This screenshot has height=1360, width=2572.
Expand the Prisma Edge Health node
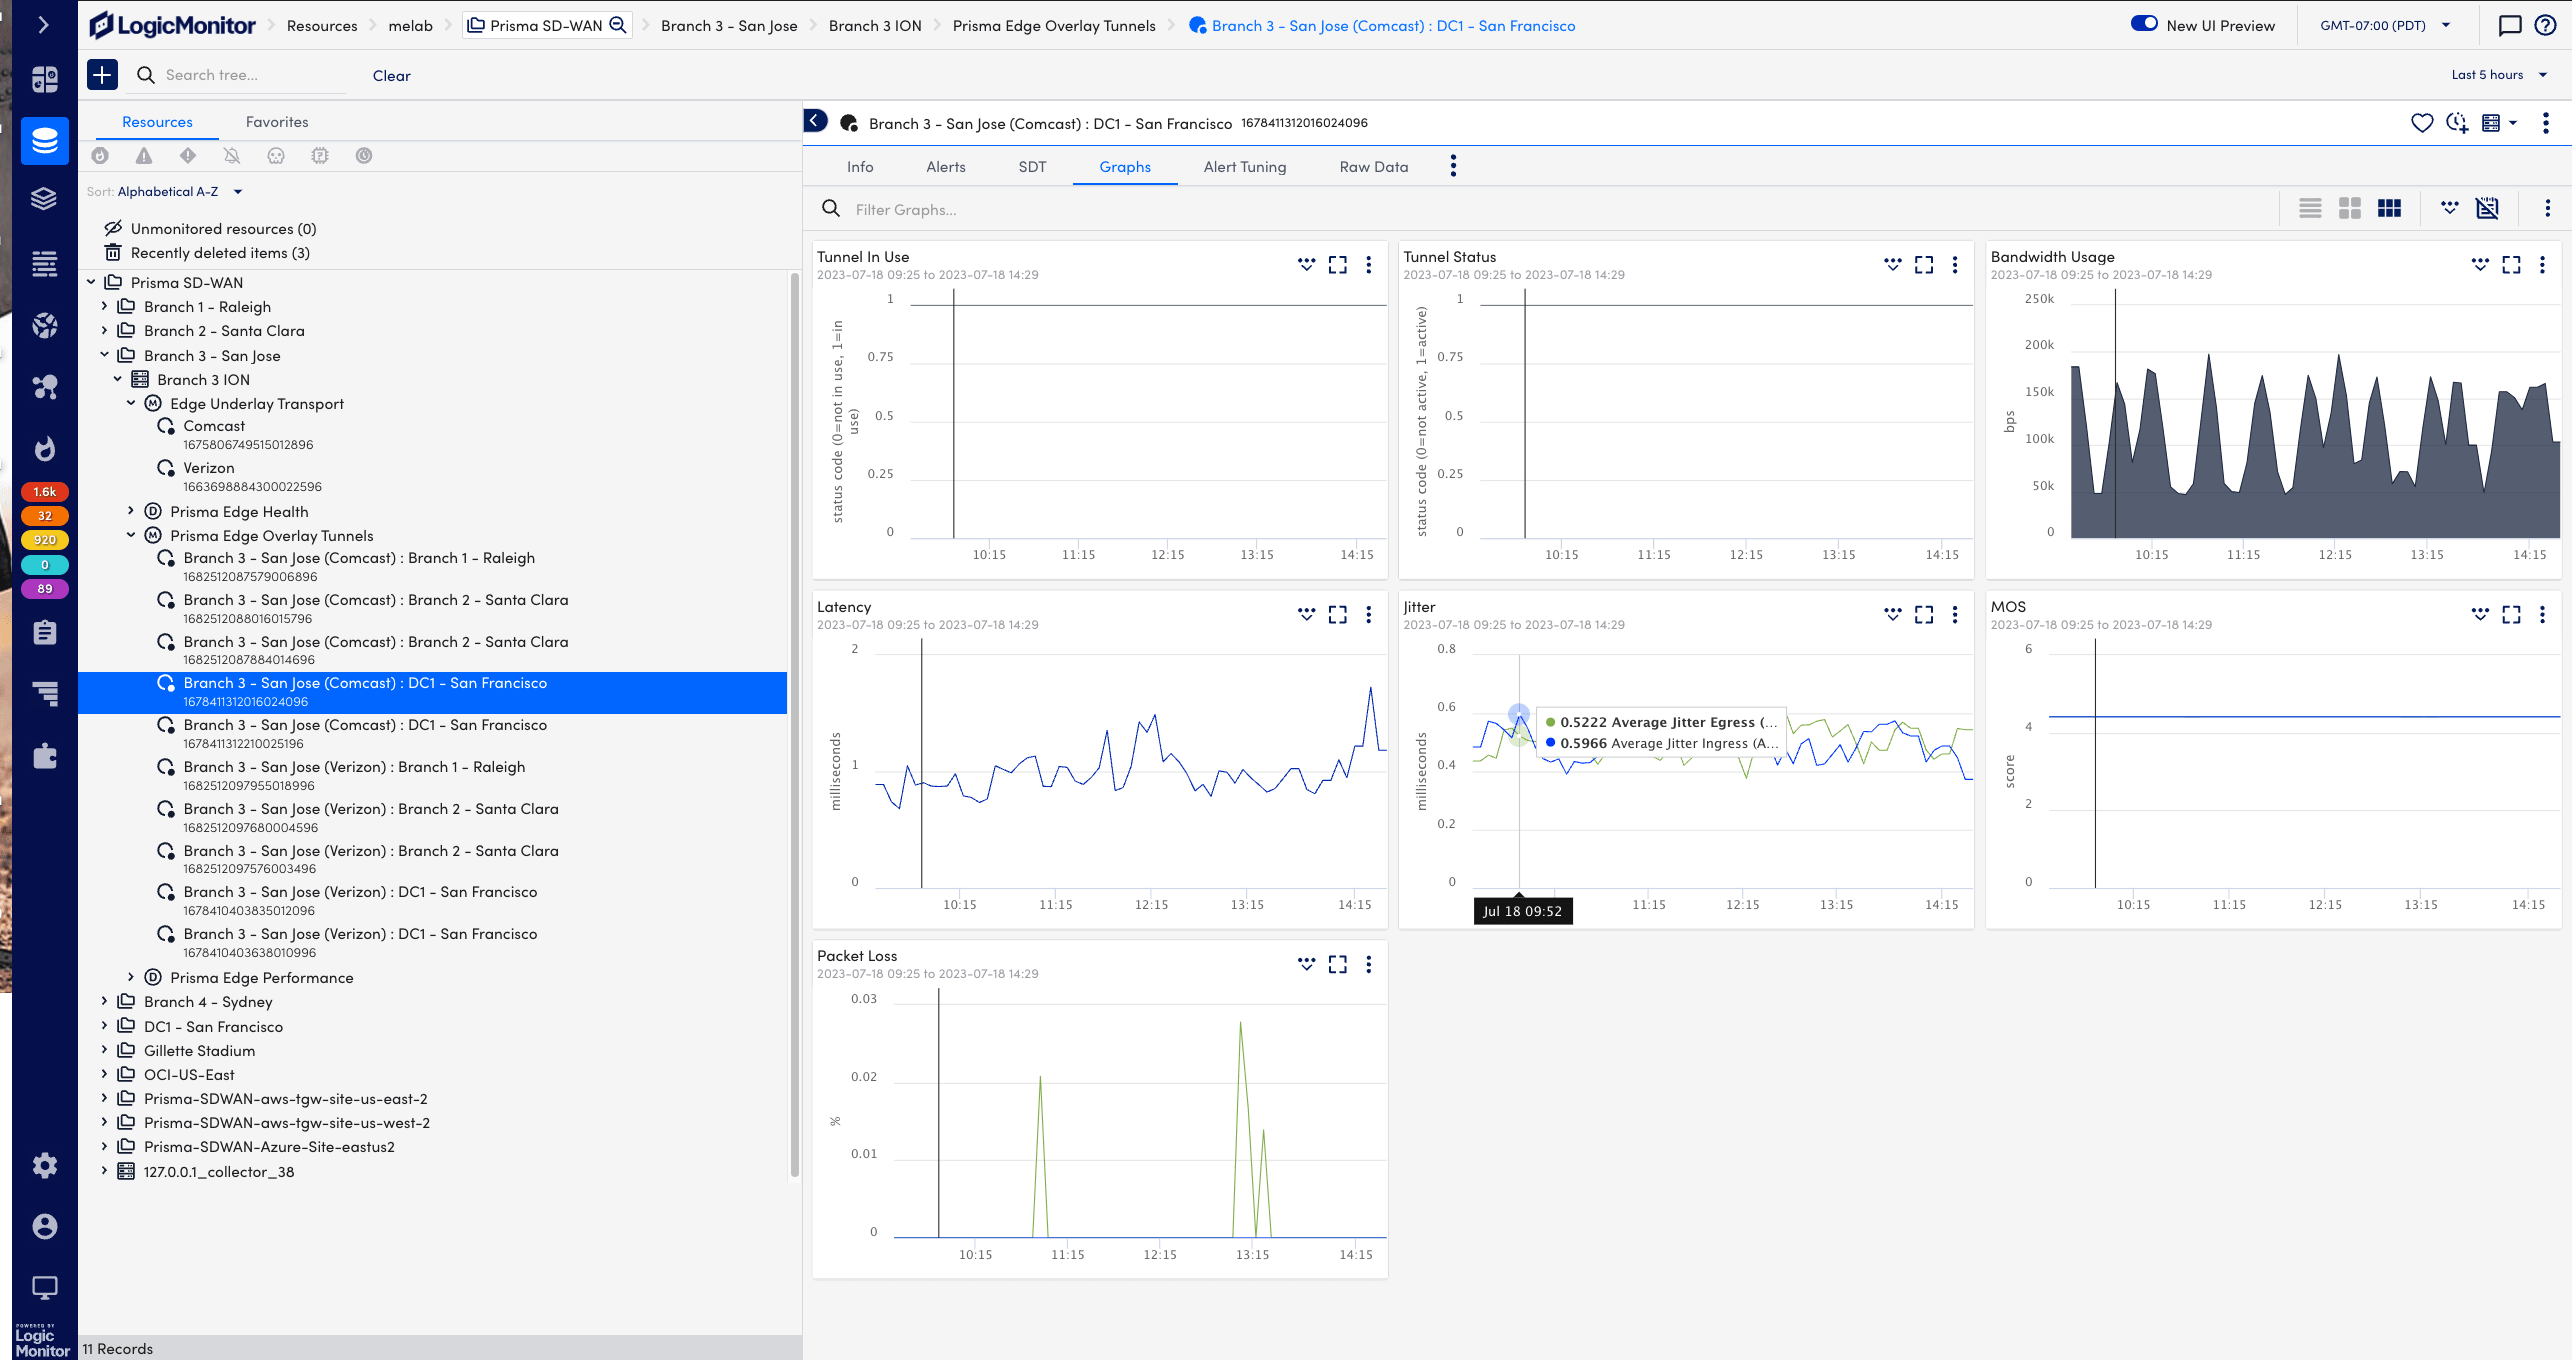[x=130, y=511]
